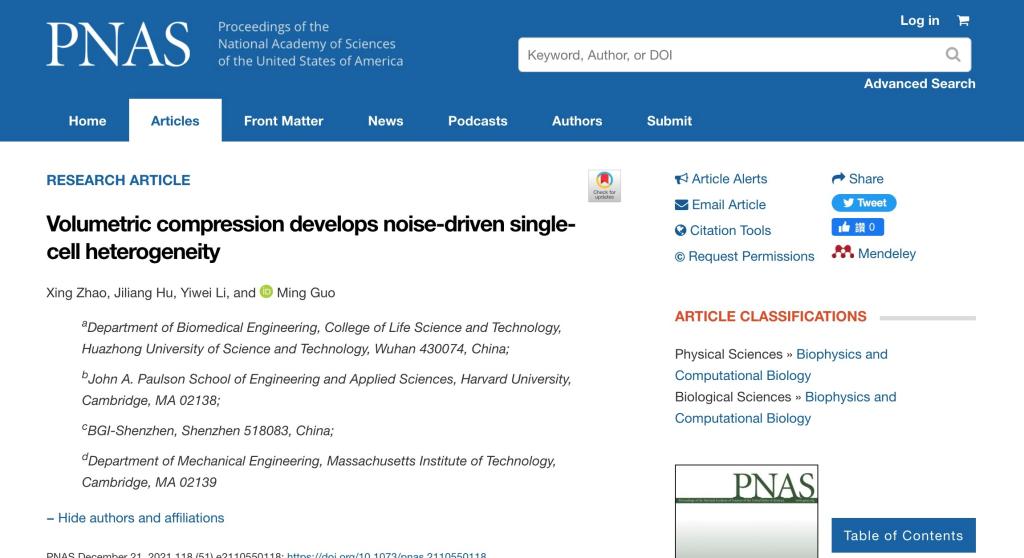Click the Facebook like button
1024x558 pixels.
(x=858, y=228)
